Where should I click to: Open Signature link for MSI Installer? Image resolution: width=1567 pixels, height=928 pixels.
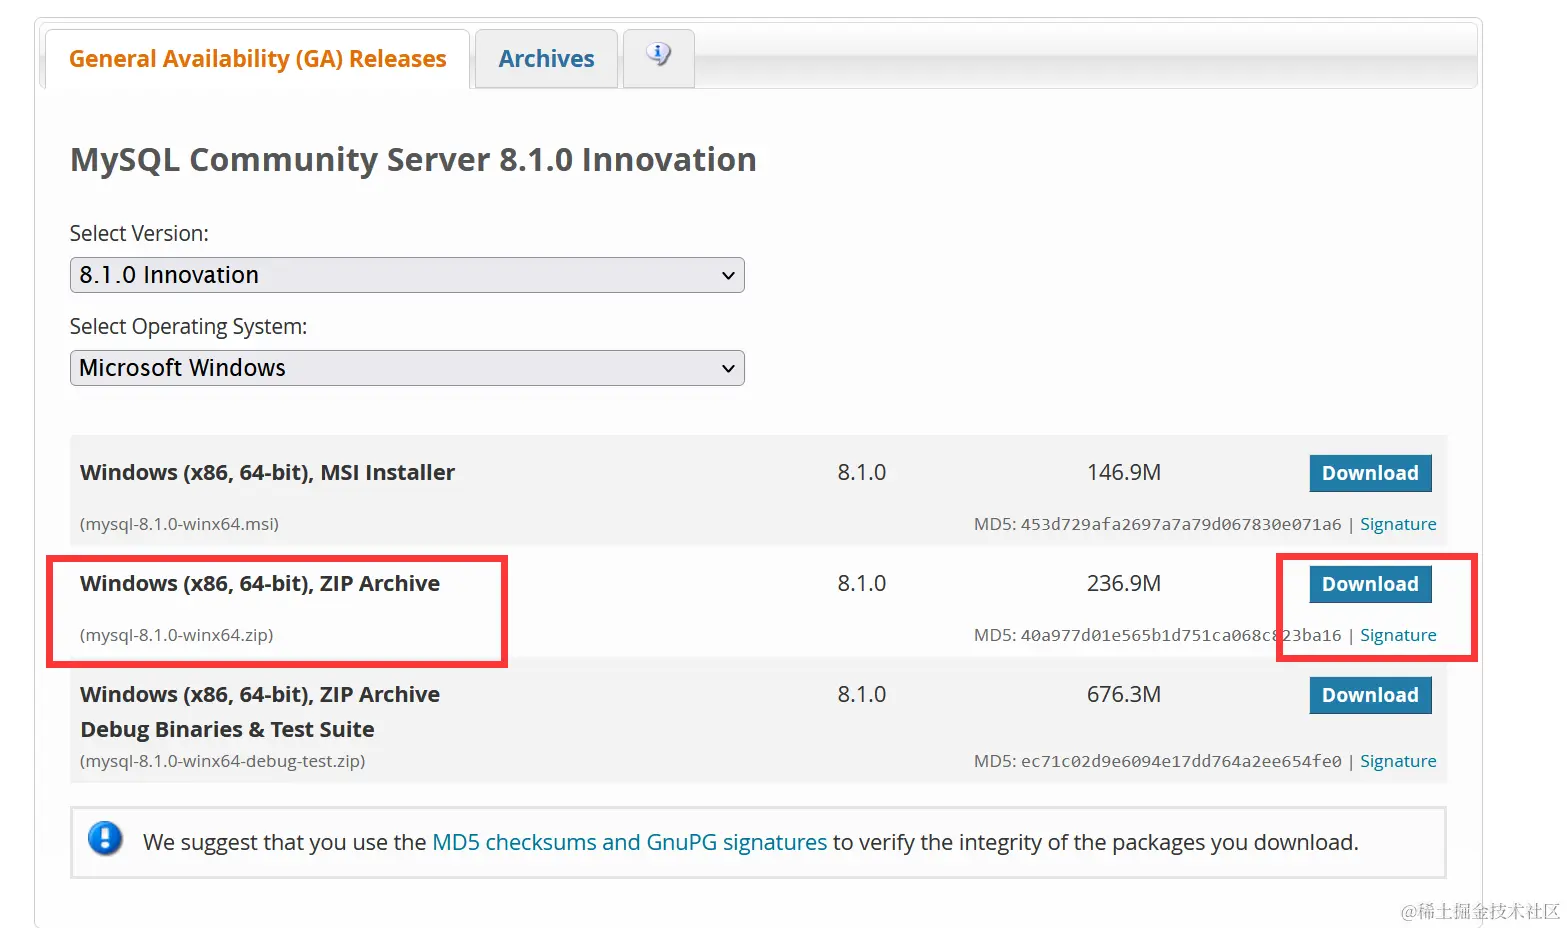(1397, 524)
